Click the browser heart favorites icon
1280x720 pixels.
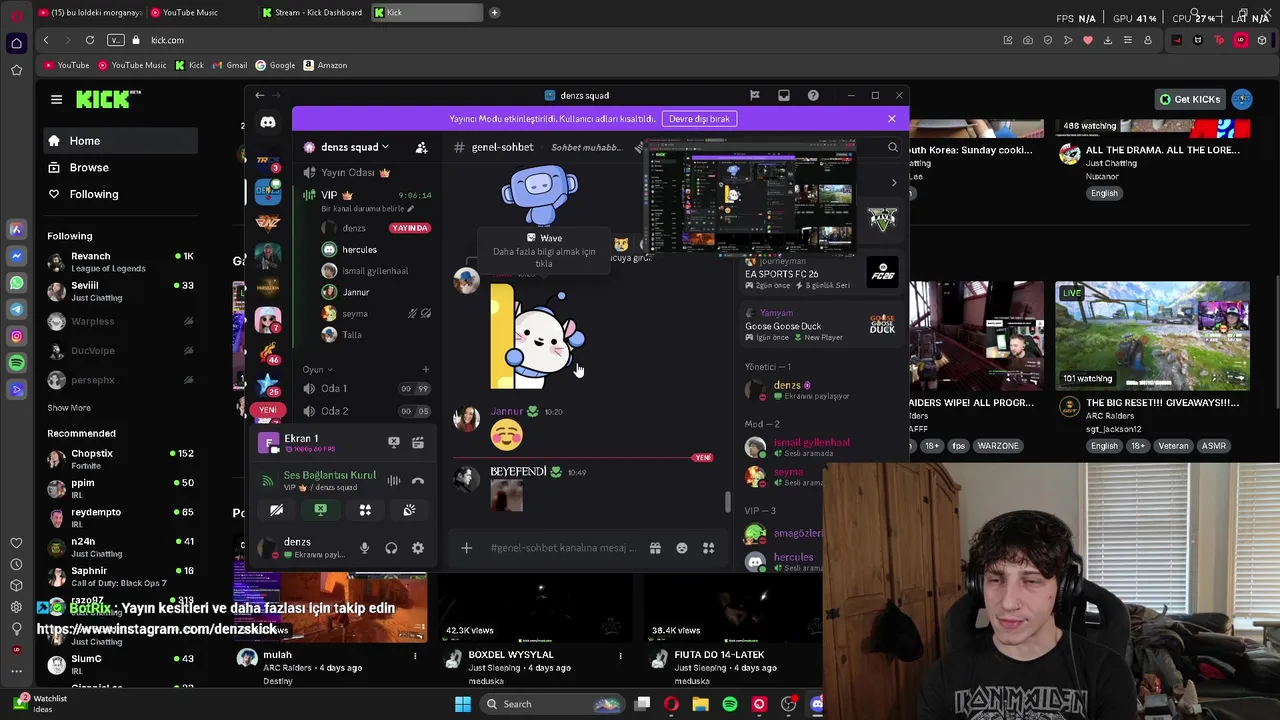pyautogui.click(x=1088, y=40)
